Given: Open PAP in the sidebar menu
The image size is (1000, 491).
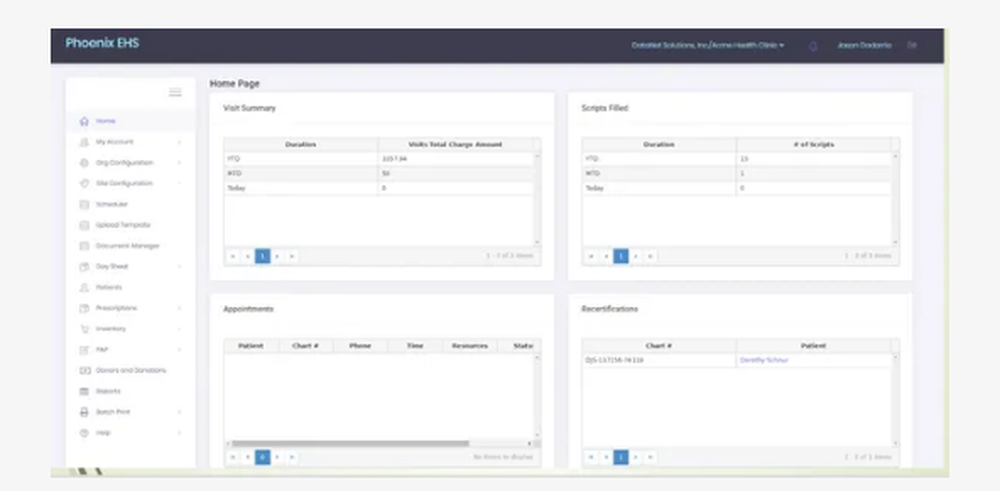Looking at the screenshot, I should (102, 350).
